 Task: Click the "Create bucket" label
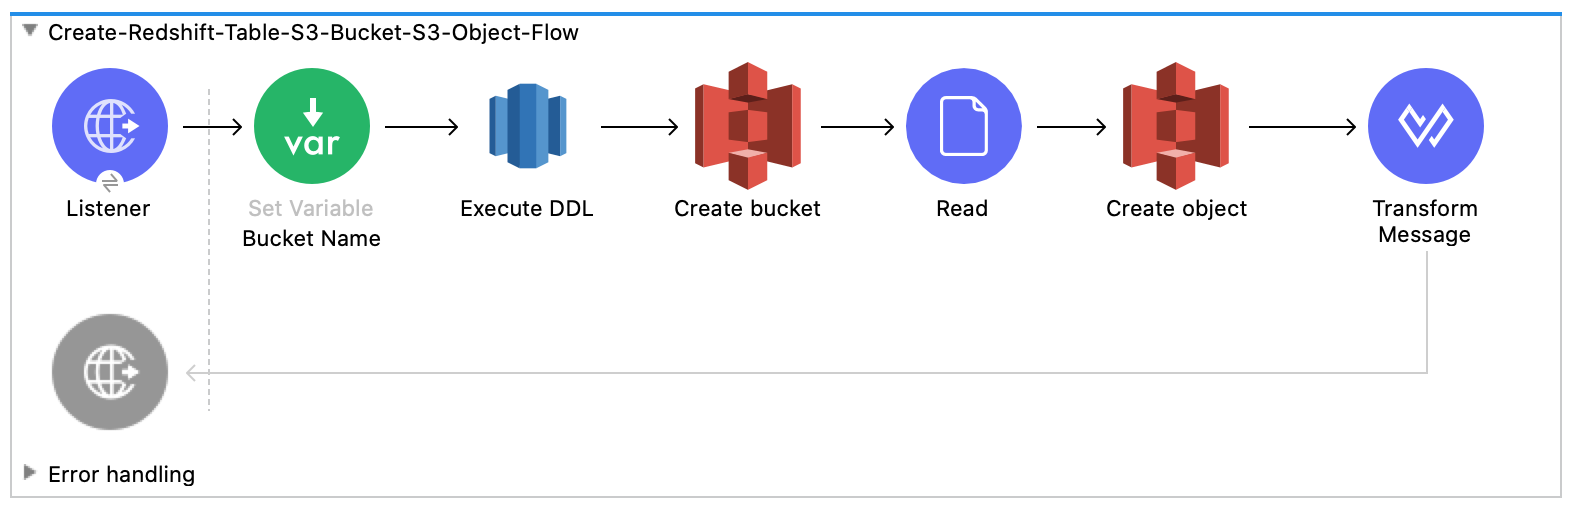pos(747,208)
